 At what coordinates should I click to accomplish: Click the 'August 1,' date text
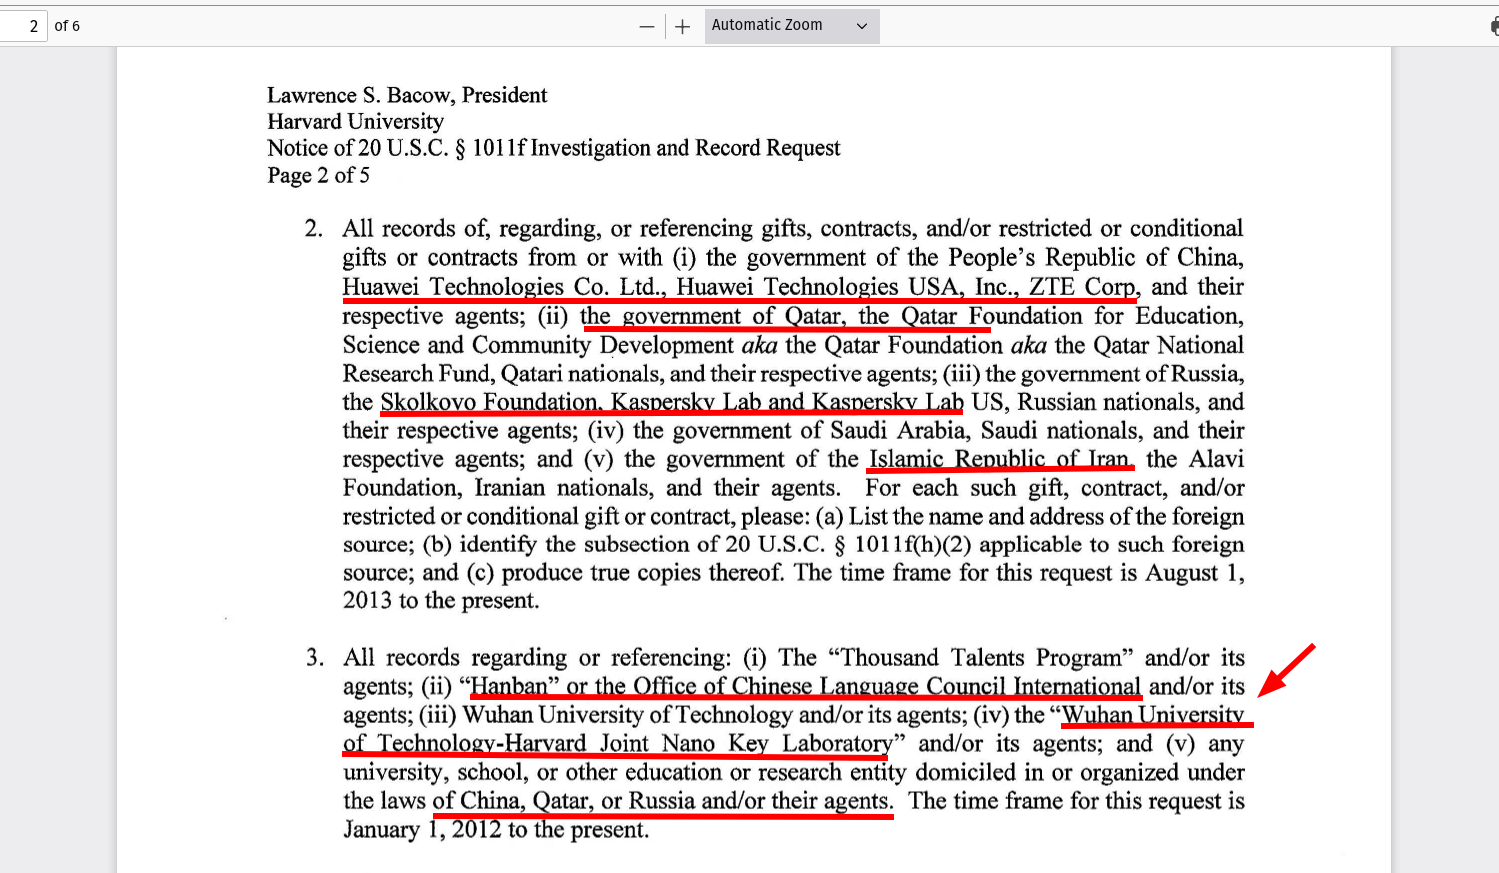(x=1195, y=573)
